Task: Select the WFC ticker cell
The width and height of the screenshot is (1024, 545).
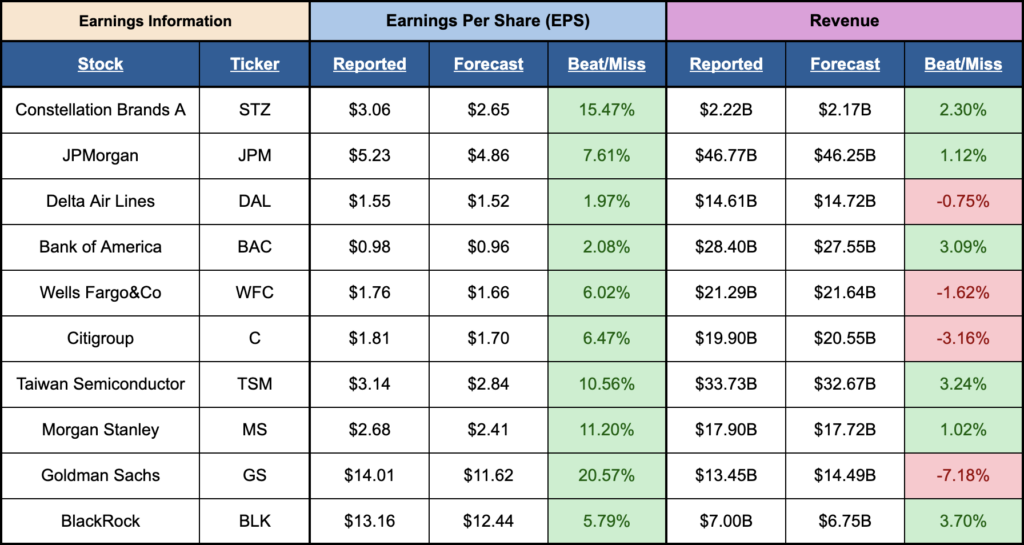Action: [254, 293]
